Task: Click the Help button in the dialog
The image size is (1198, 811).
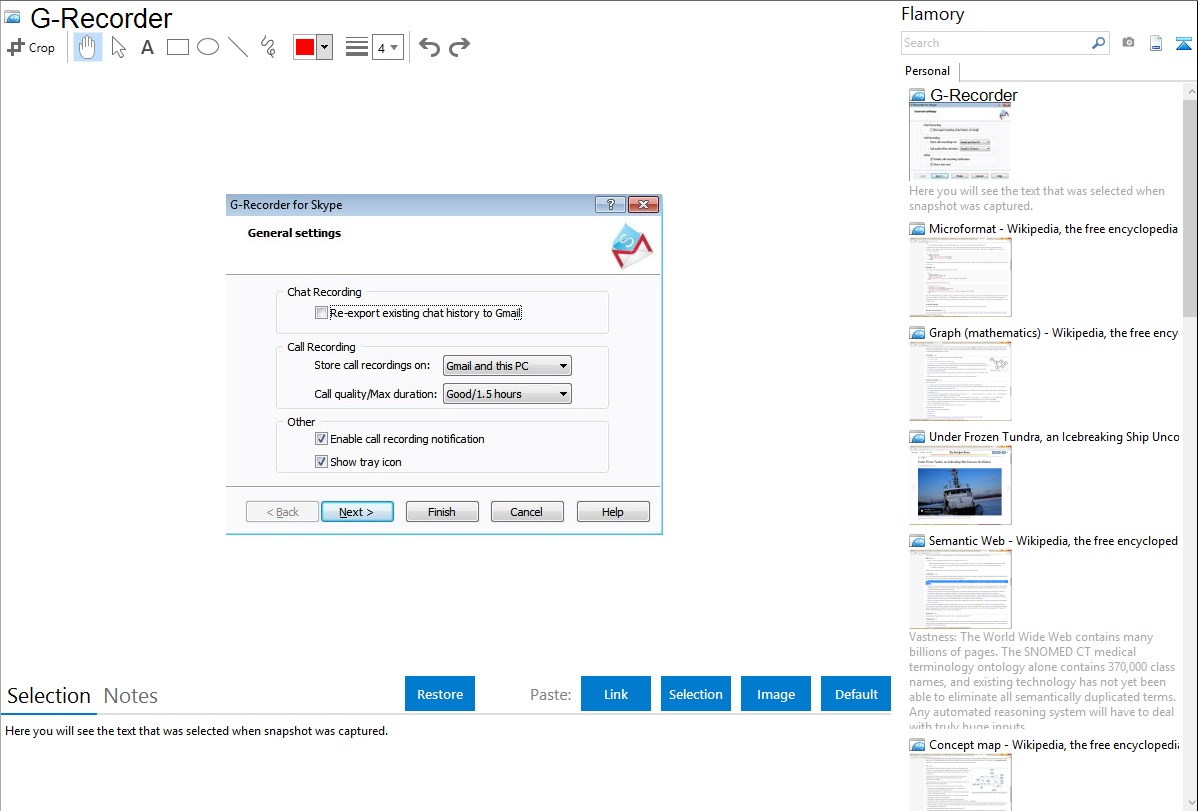Action: (614, 512)
